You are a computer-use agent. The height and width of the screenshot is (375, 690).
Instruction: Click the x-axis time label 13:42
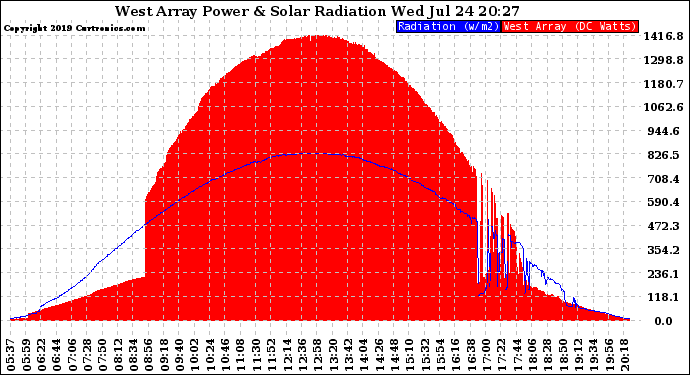tap(348, 355)
